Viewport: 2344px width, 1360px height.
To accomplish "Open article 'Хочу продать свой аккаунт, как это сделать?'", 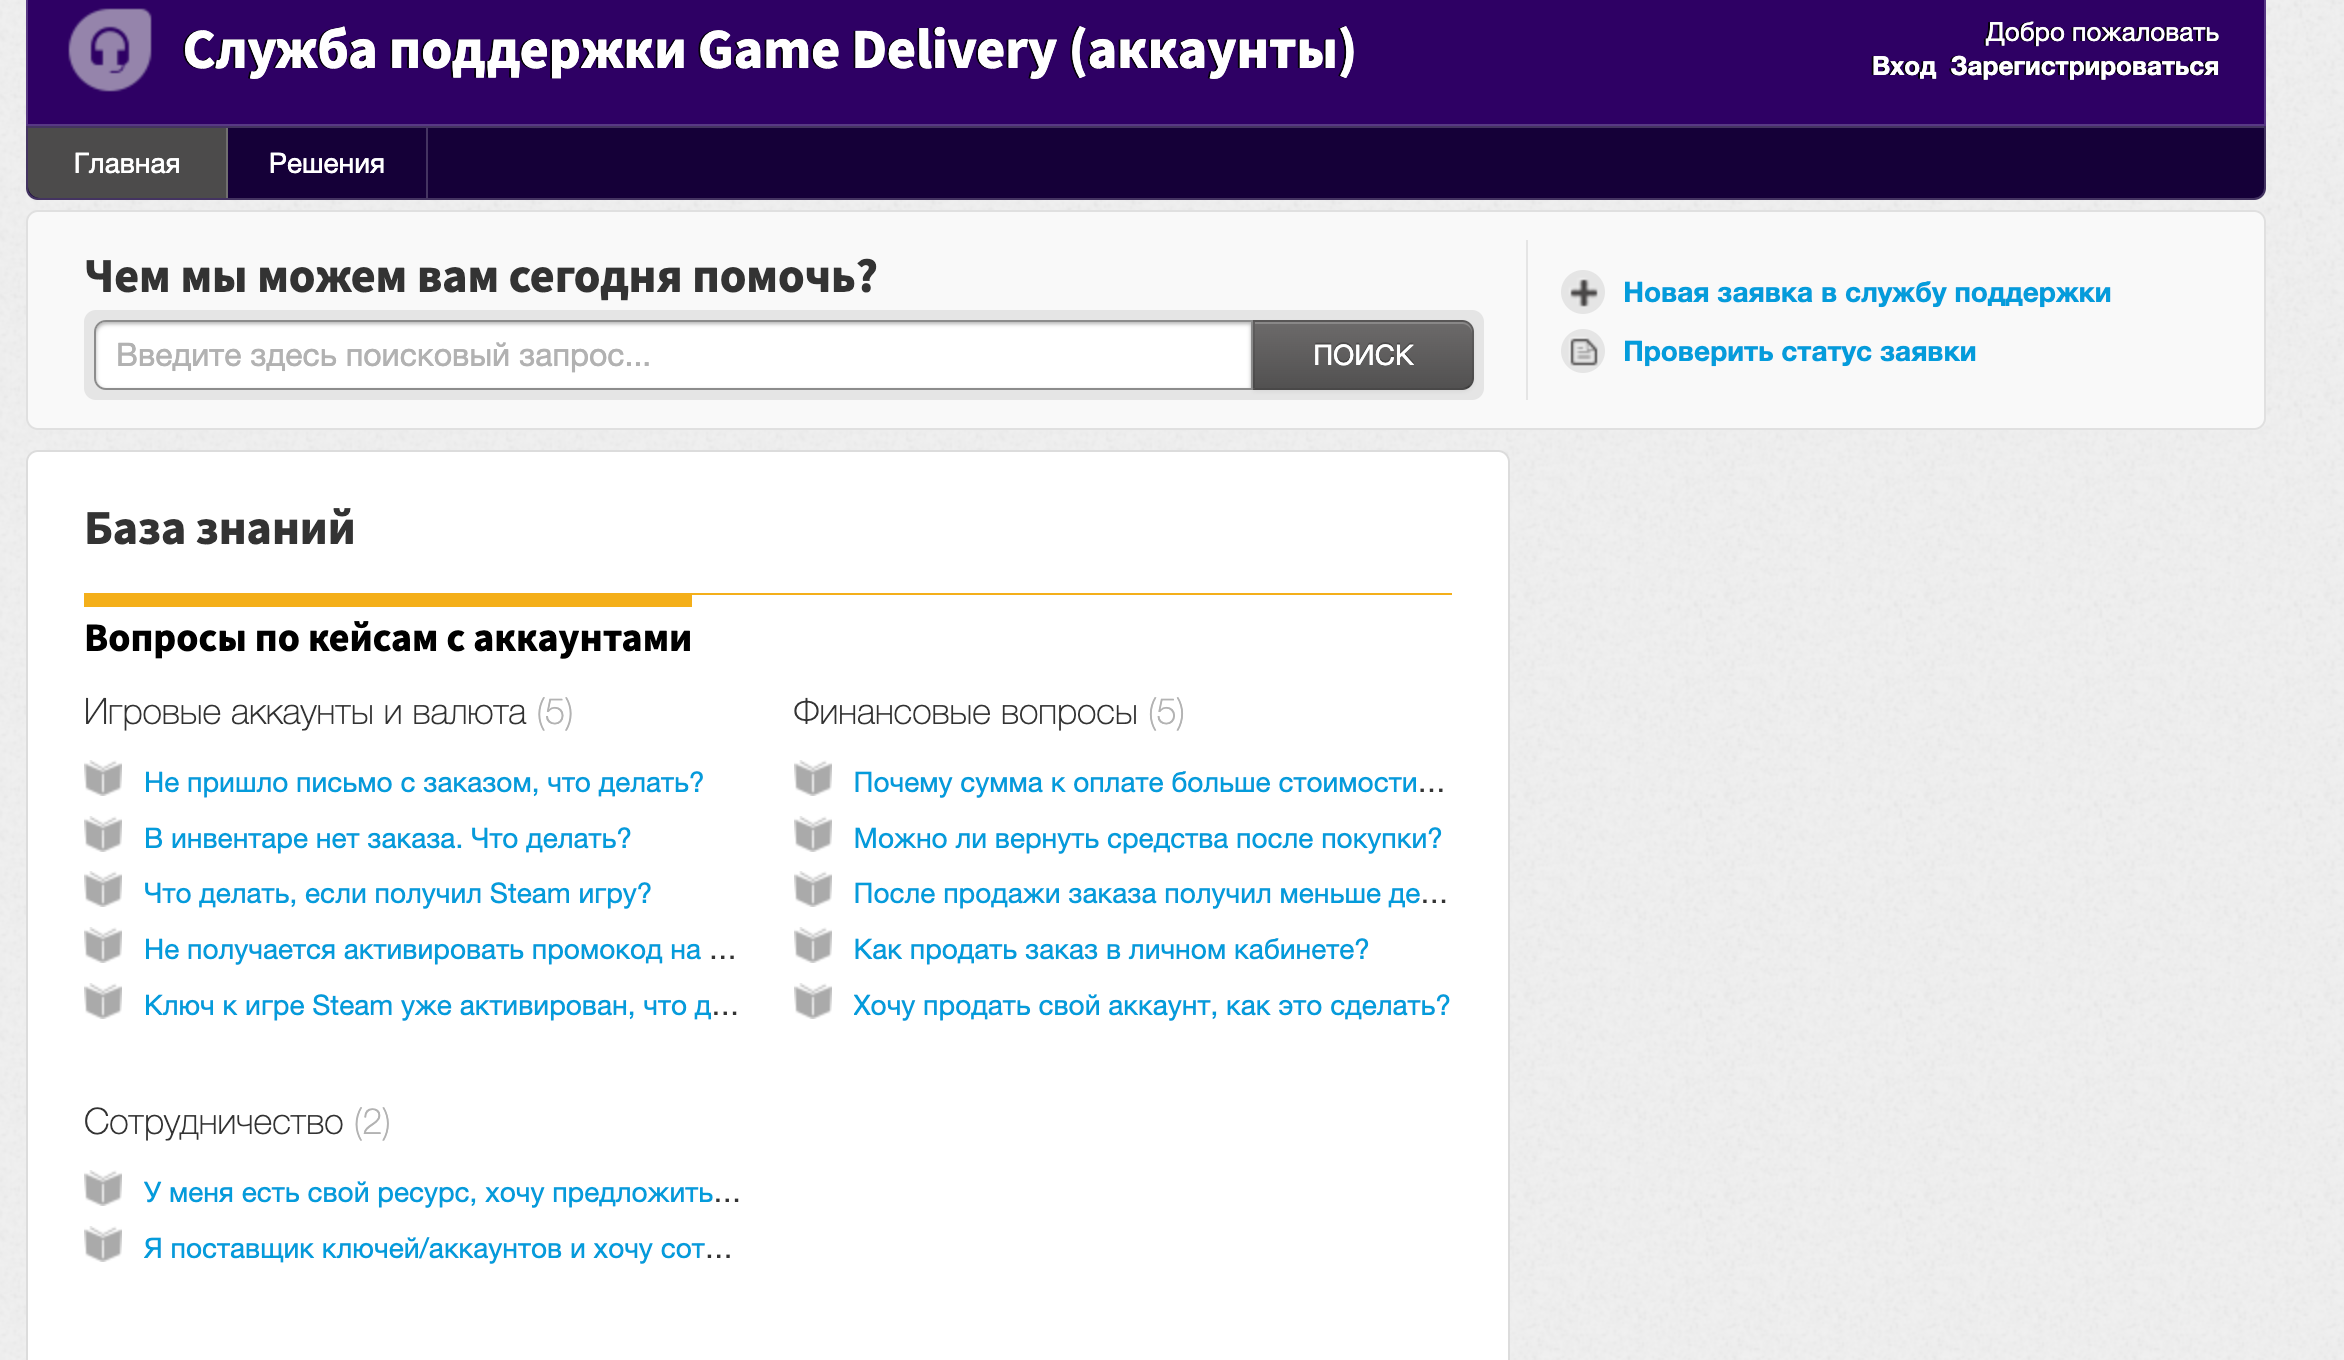I will pyautogui.click(x=1151, y=1006).
